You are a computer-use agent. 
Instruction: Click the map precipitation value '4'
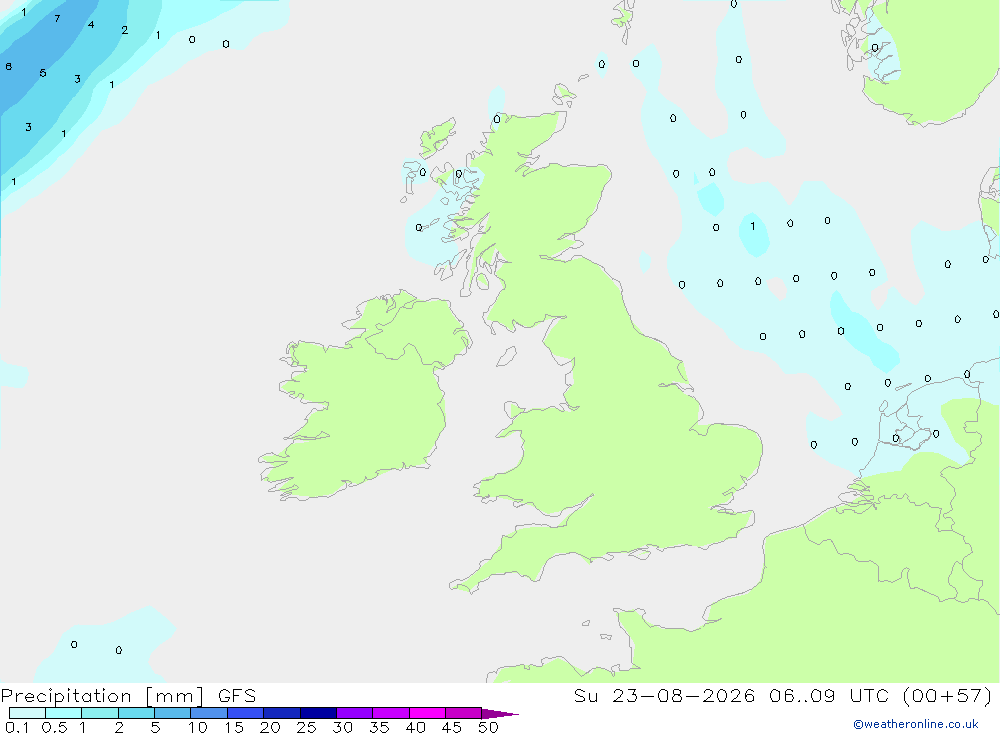pos(91,25)
